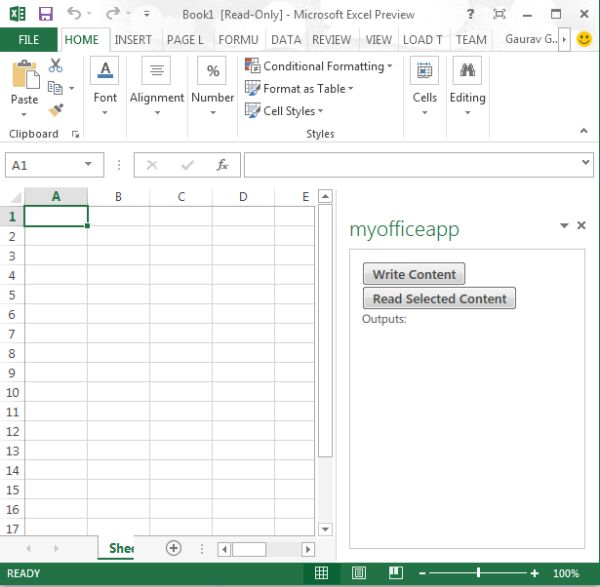Select column D header
The height and width of the screenshot is (587, 600).
(243, 197)
